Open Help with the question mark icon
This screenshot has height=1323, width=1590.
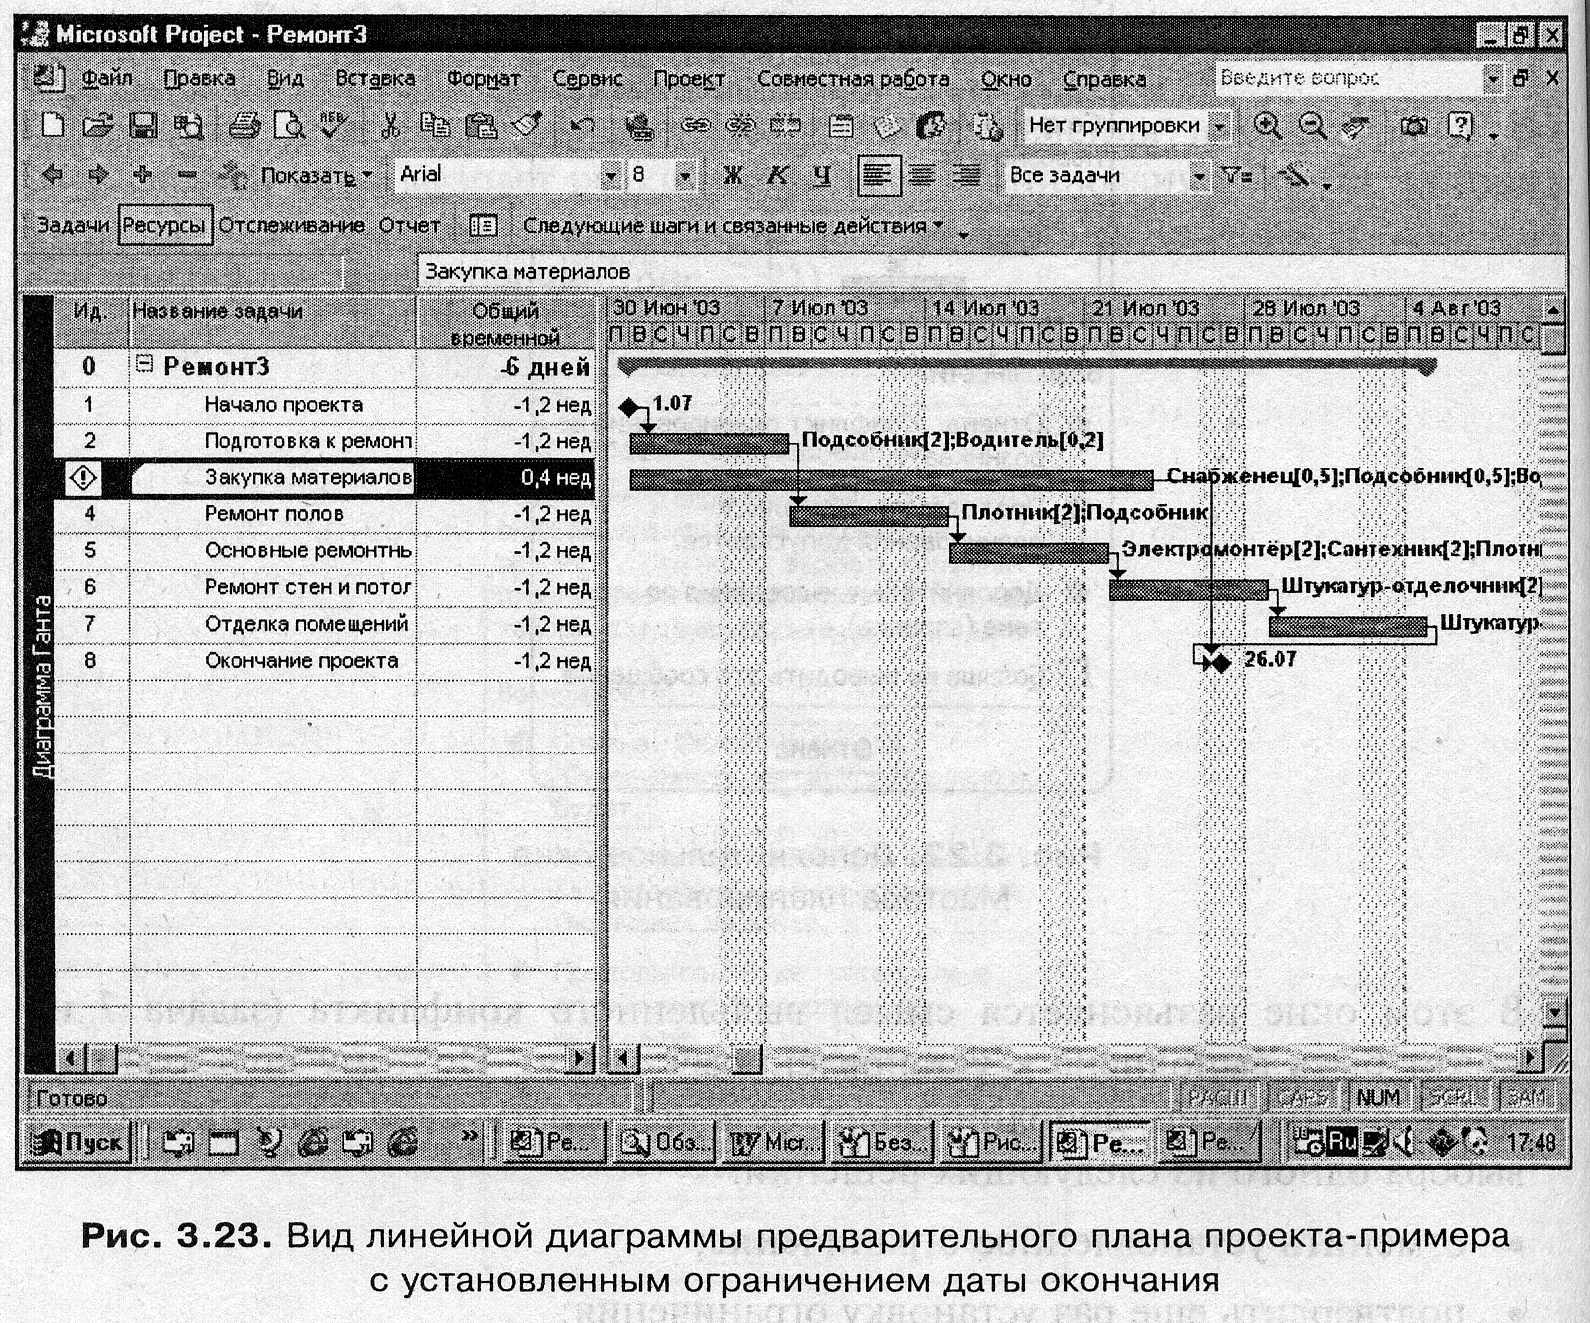1461,125
